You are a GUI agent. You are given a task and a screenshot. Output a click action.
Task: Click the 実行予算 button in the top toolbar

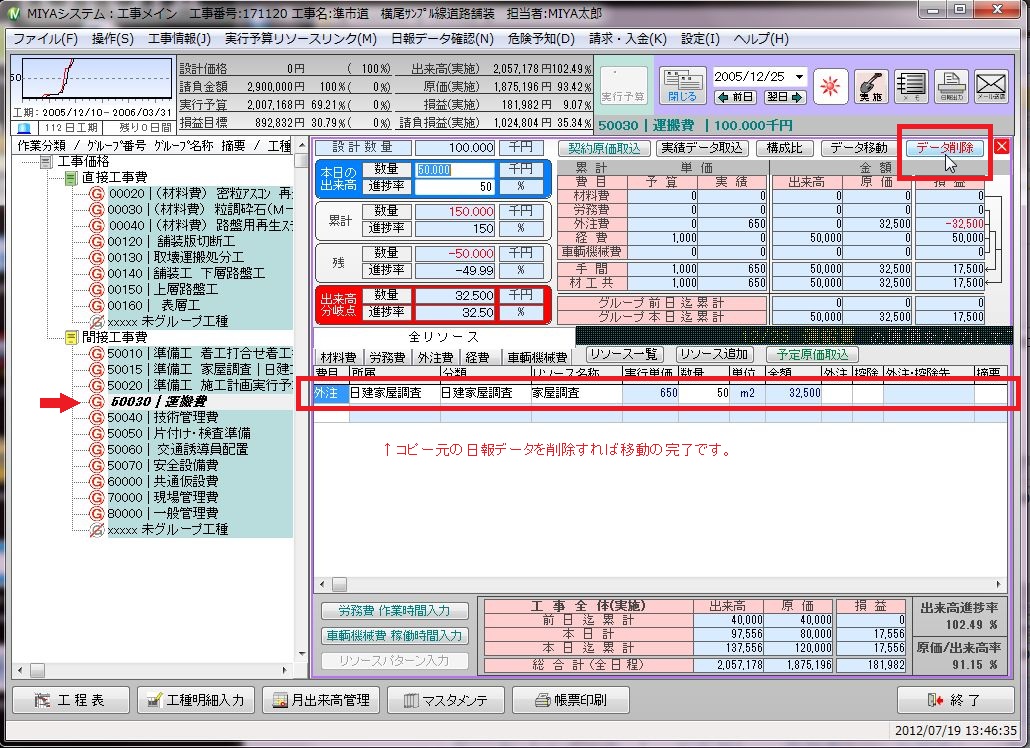[x=623, y=86]
